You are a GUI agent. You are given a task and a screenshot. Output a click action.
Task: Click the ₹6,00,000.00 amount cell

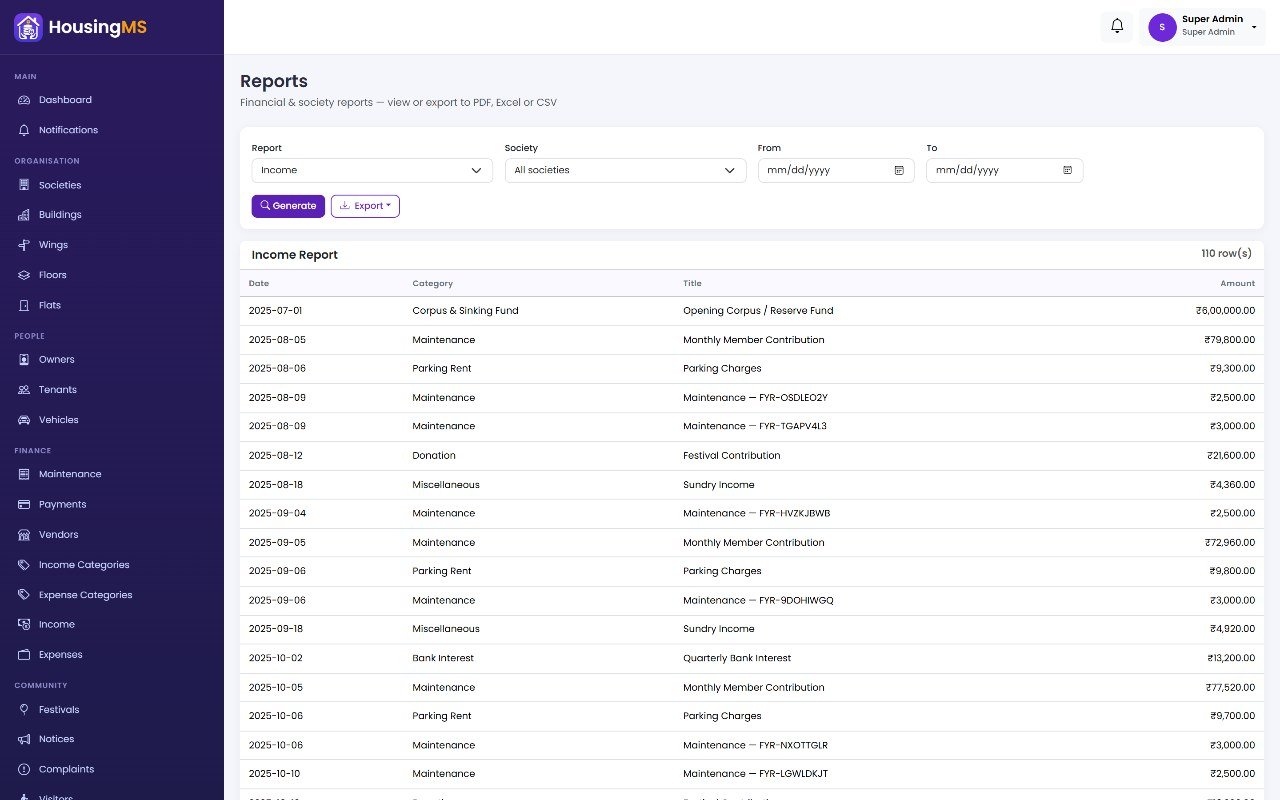tap(1225, 311)
